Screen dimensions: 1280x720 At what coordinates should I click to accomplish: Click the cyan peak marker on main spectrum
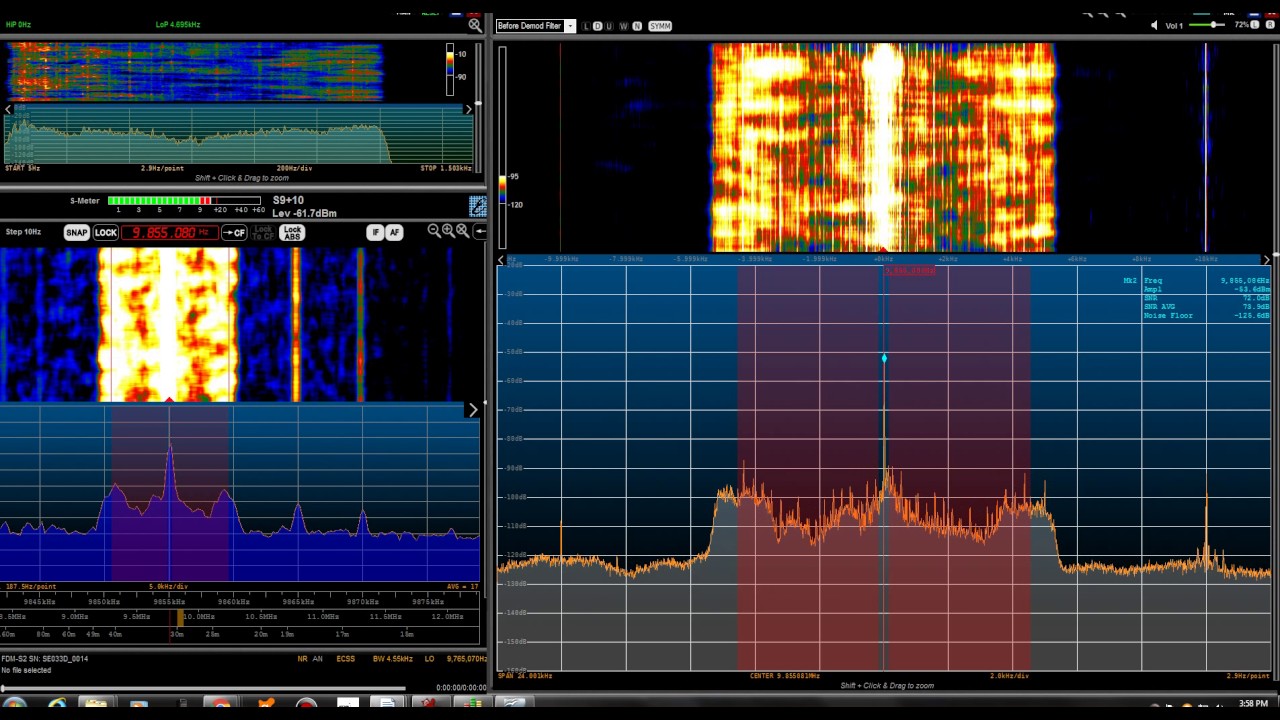click(x=884, y=358)
